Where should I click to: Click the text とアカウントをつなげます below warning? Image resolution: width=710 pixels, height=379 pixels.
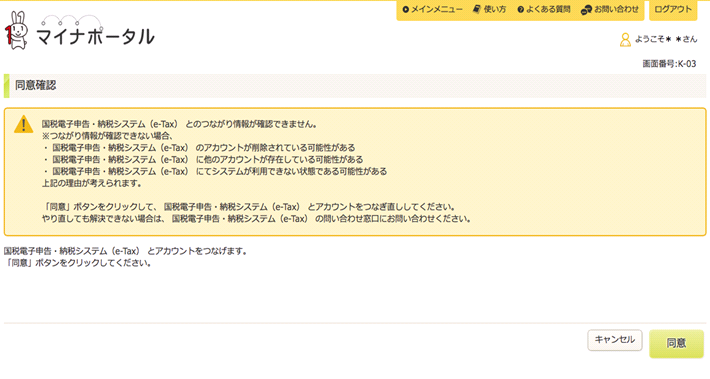(x=126, y=251)
